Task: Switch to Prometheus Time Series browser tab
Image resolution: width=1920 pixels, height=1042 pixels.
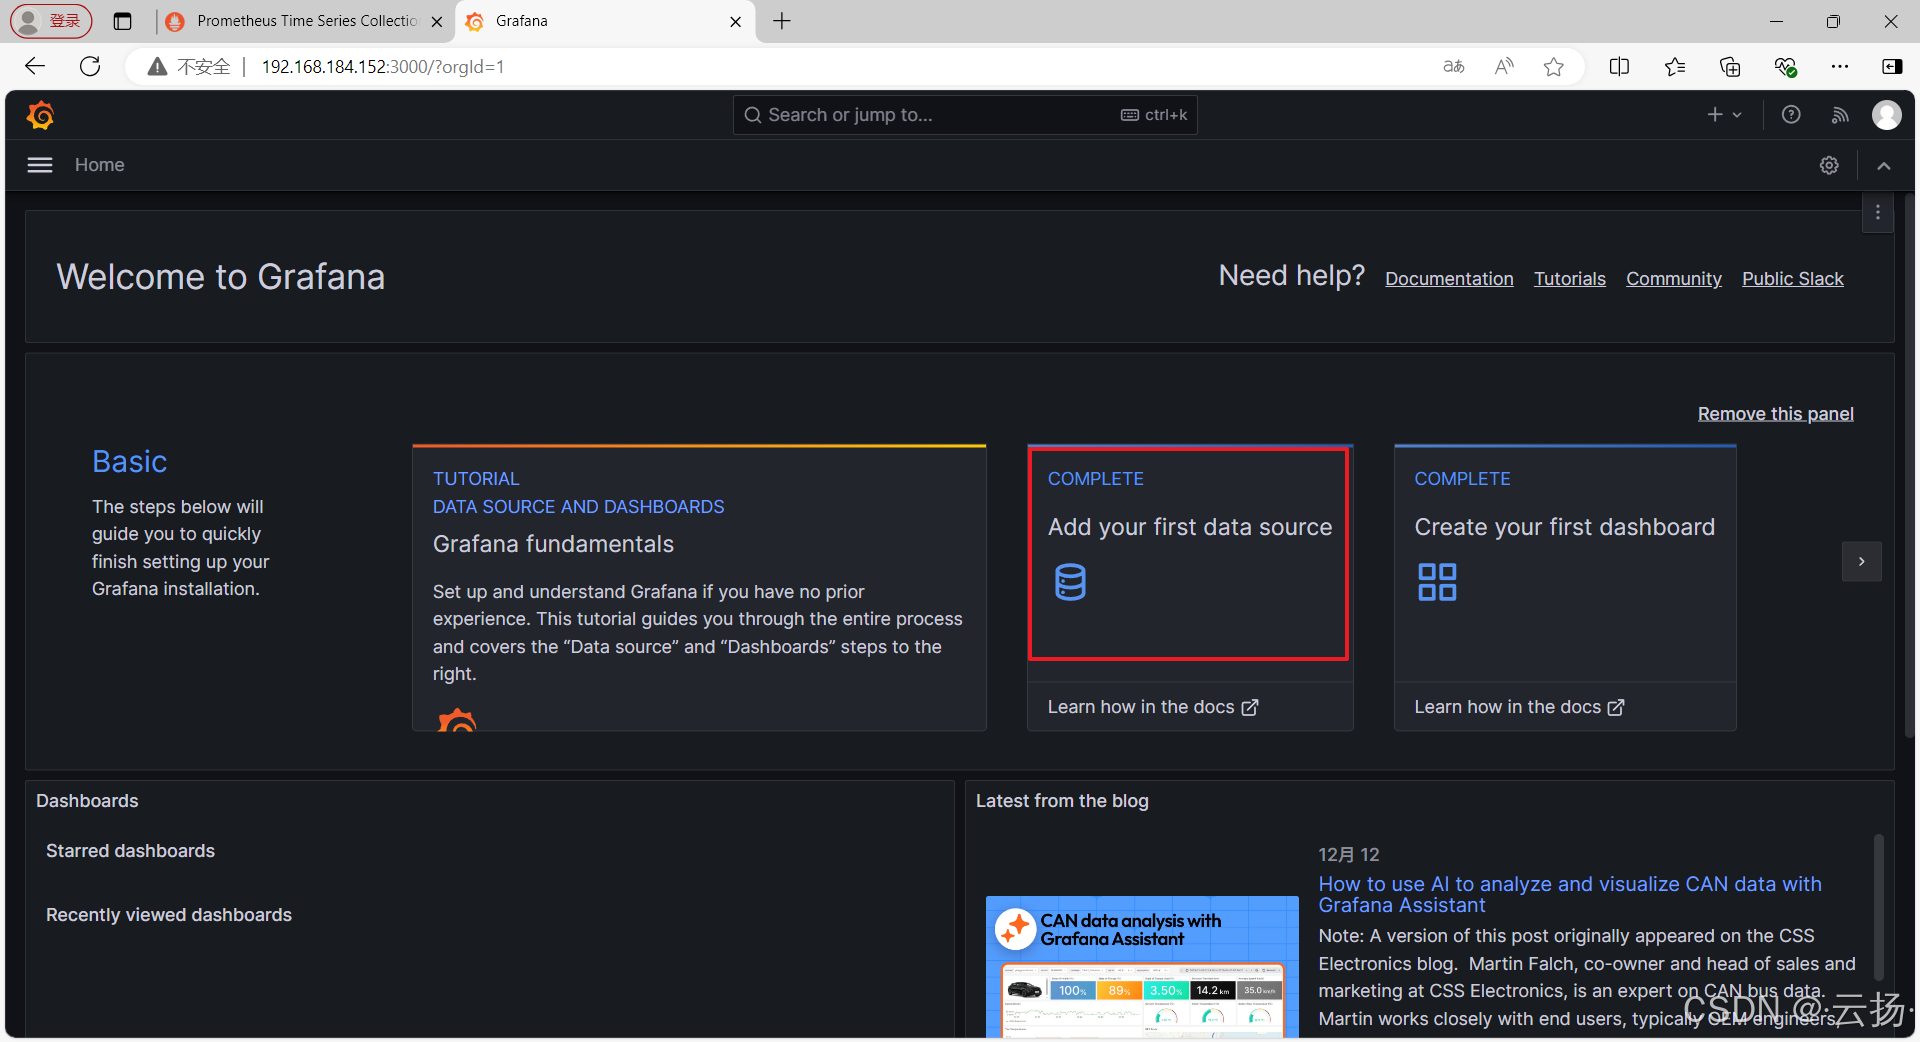Action: pos(304,21)
